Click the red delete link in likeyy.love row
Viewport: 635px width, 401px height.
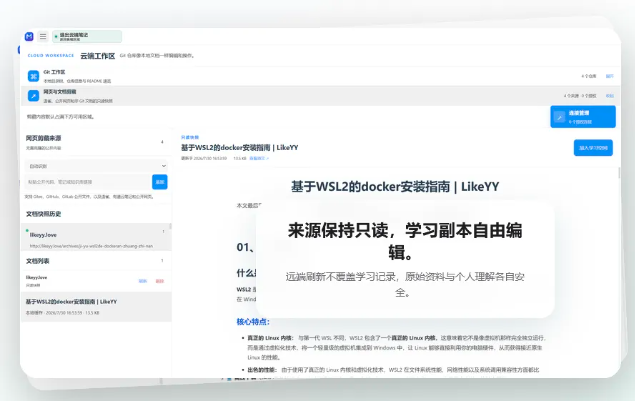(x=160, y=281)
